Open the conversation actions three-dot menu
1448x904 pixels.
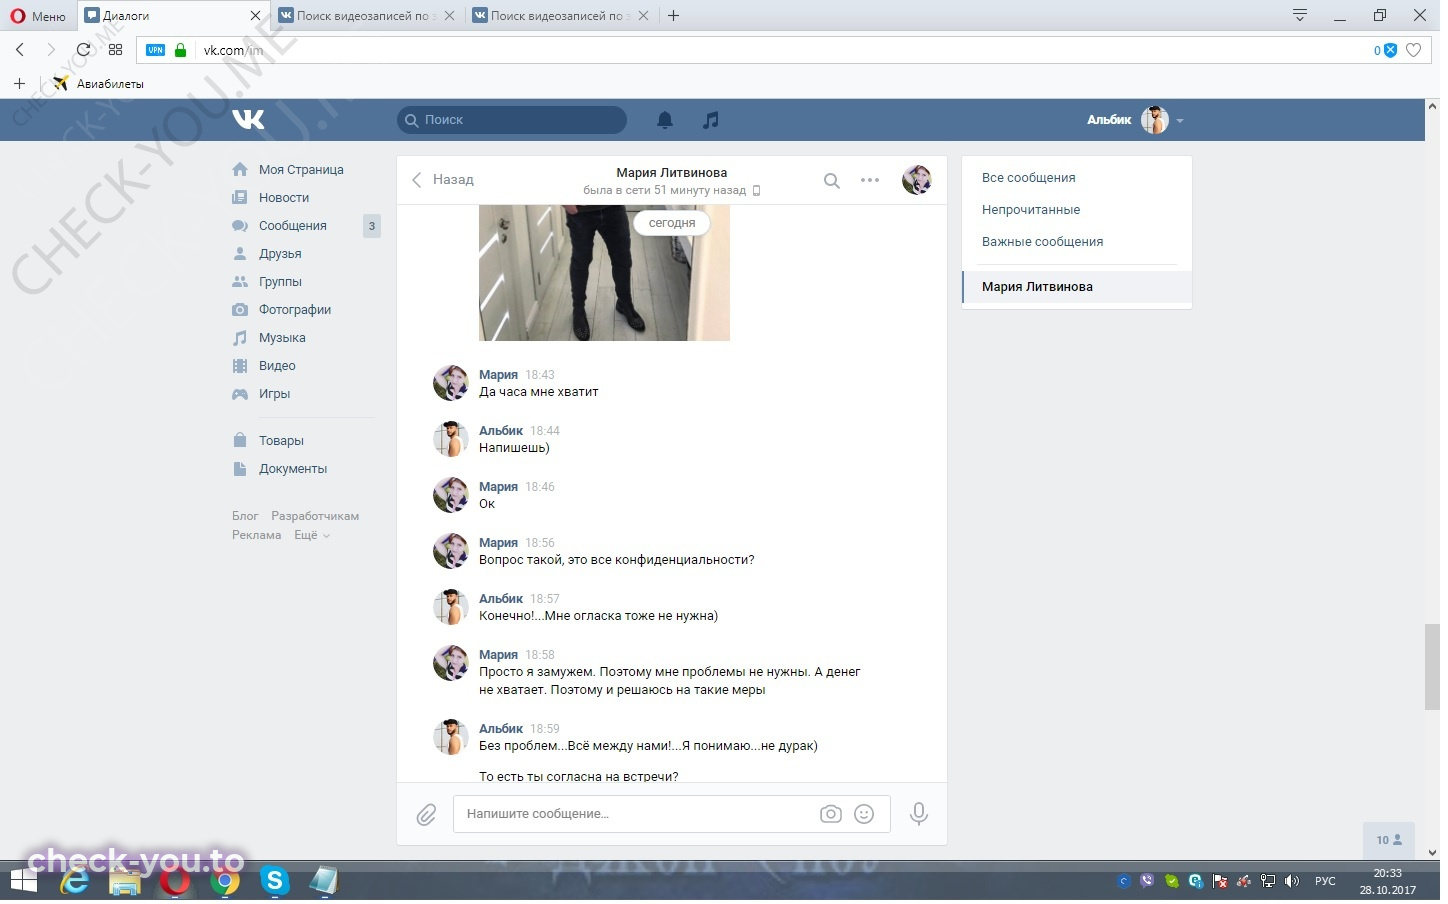pyautogui.click(x=870, y=180)
